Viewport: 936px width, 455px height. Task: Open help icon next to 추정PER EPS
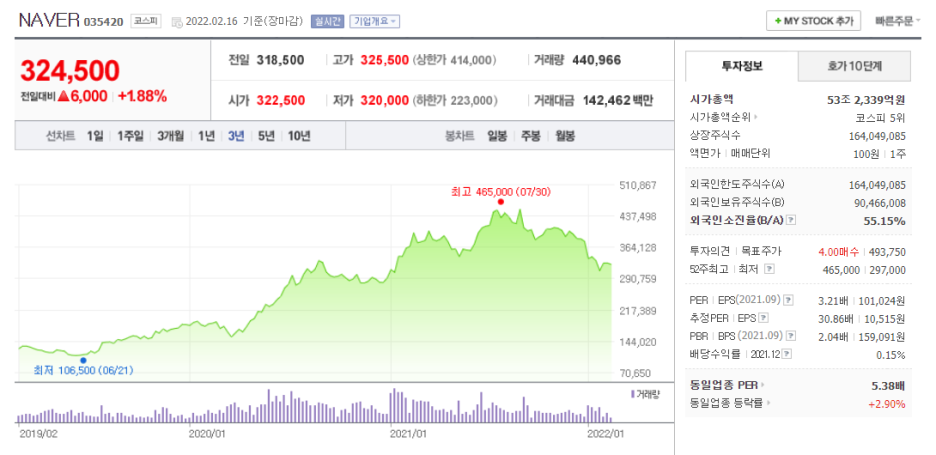tap(763, 318)
